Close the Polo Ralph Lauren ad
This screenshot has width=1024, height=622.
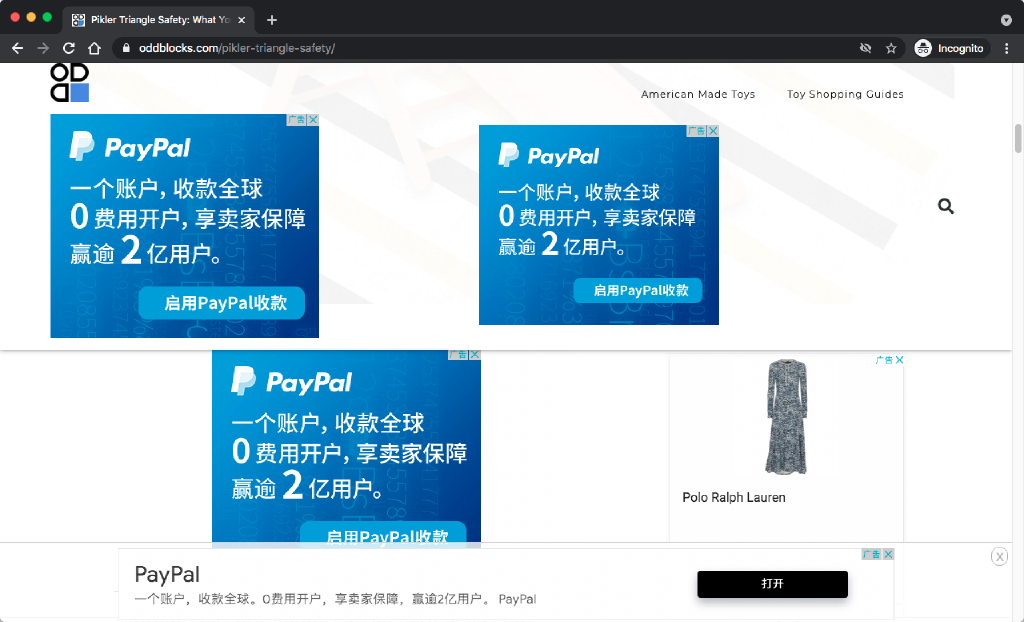tap(899, 360)
